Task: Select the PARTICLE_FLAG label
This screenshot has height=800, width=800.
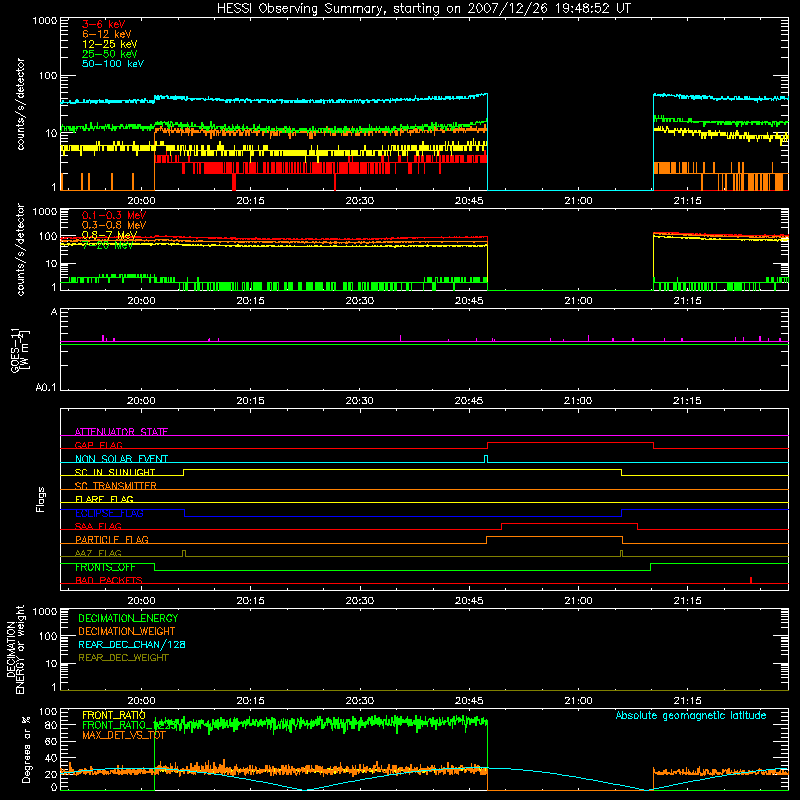Action: pyautogui.click(x=112, y=539)
